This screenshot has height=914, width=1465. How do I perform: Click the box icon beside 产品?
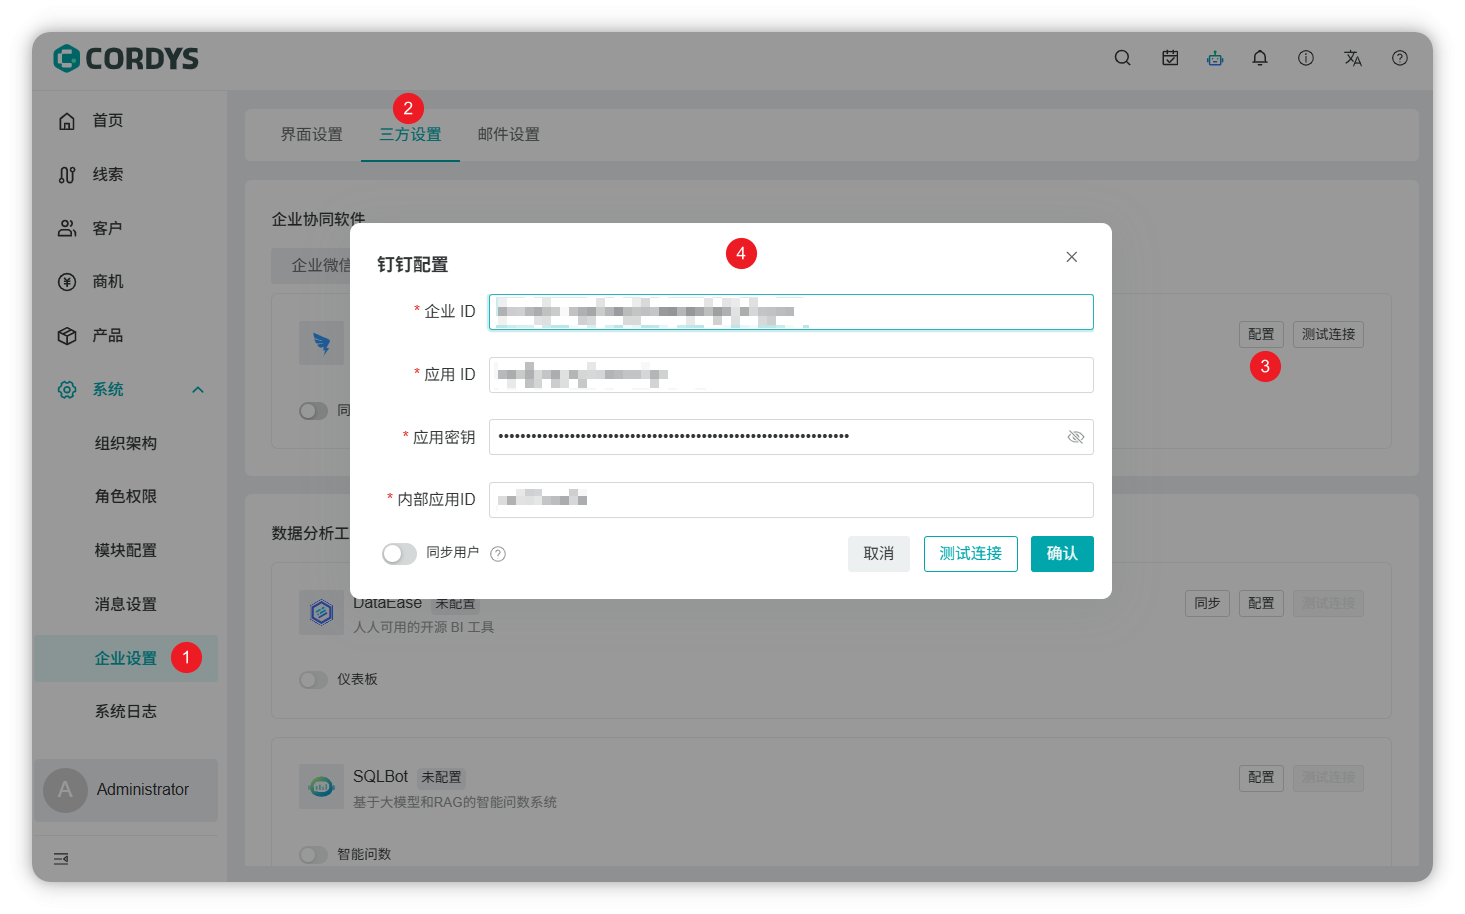(67, 336)
